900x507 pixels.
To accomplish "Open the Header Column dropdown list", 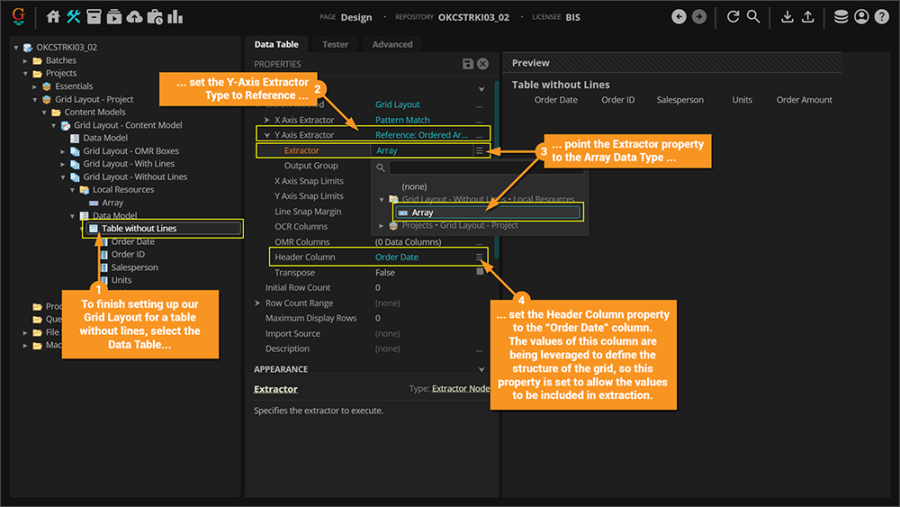I will tap(479, 257).
